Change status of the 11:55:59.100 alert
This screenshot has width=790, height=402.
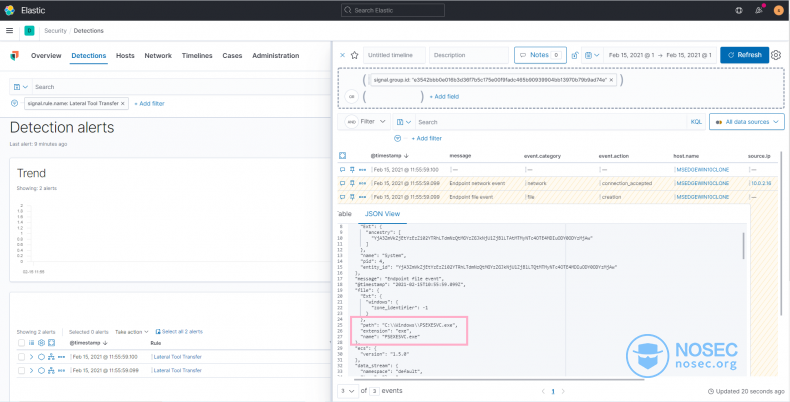tap(42, 357)
